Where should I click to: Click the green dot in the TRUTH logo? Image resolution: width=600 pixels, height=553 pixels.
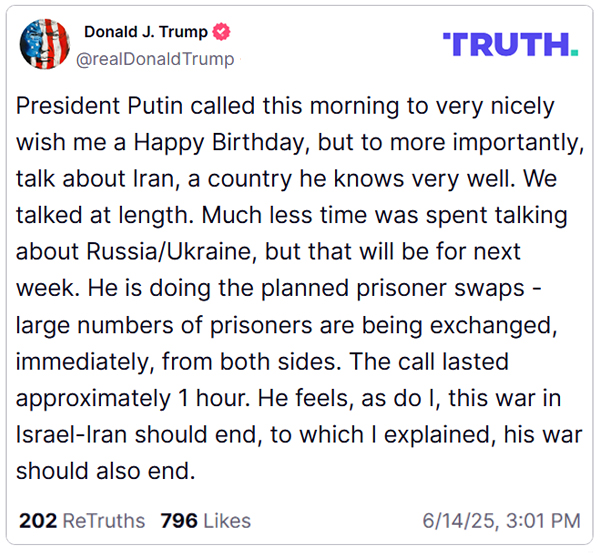(575, 52)
